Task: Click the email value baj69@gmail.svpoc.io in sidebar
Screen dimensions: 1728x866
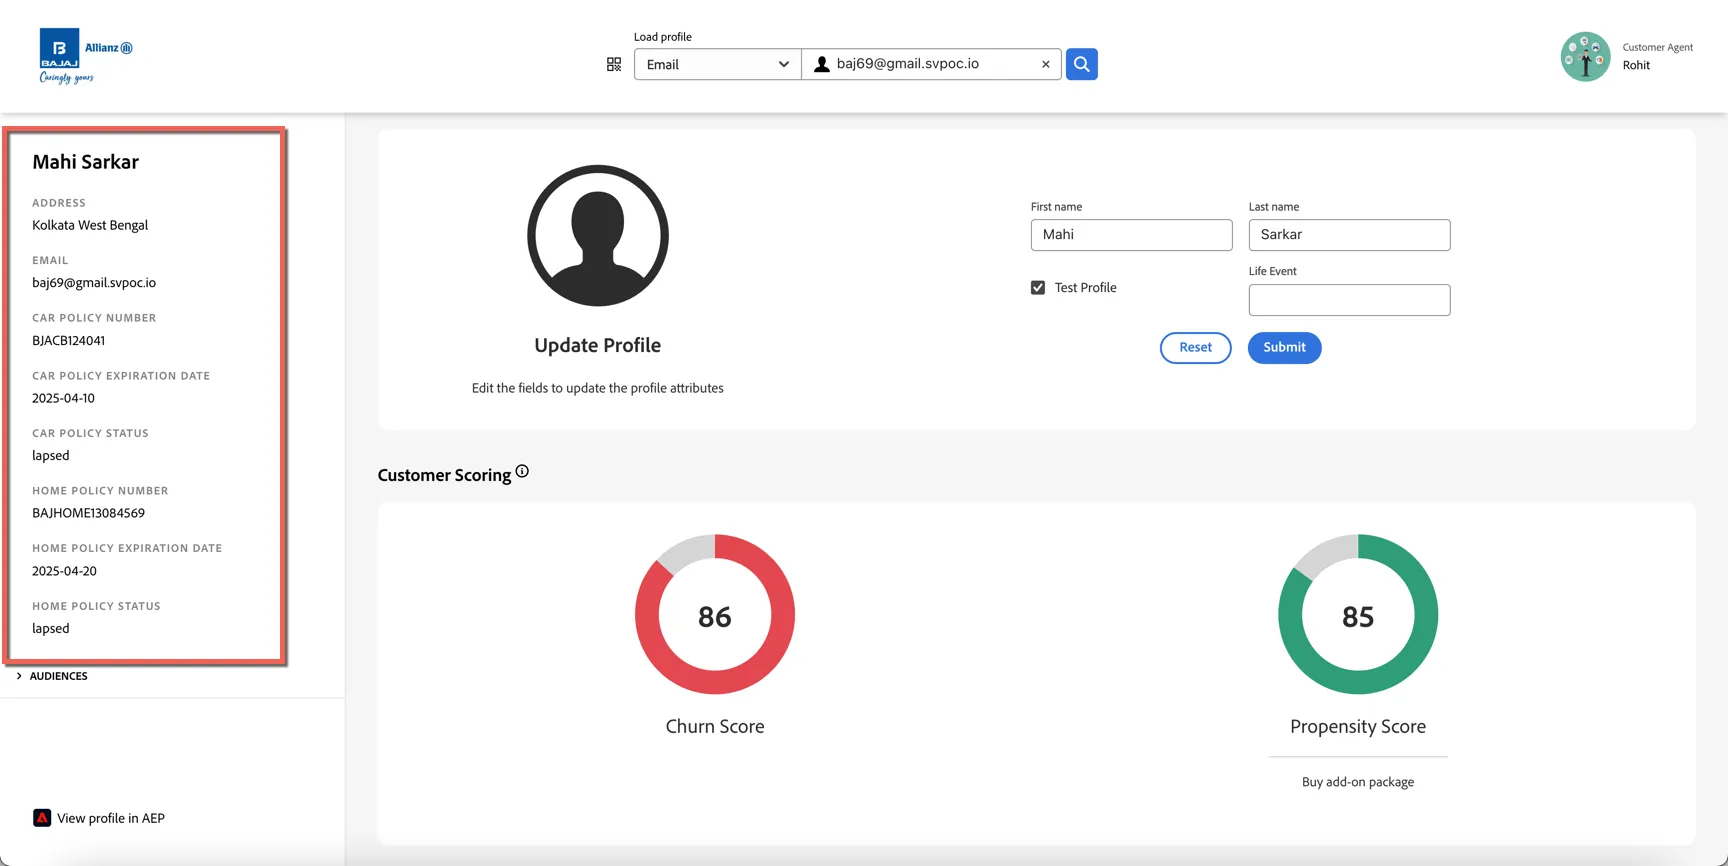Action: (x=94, y=283)
